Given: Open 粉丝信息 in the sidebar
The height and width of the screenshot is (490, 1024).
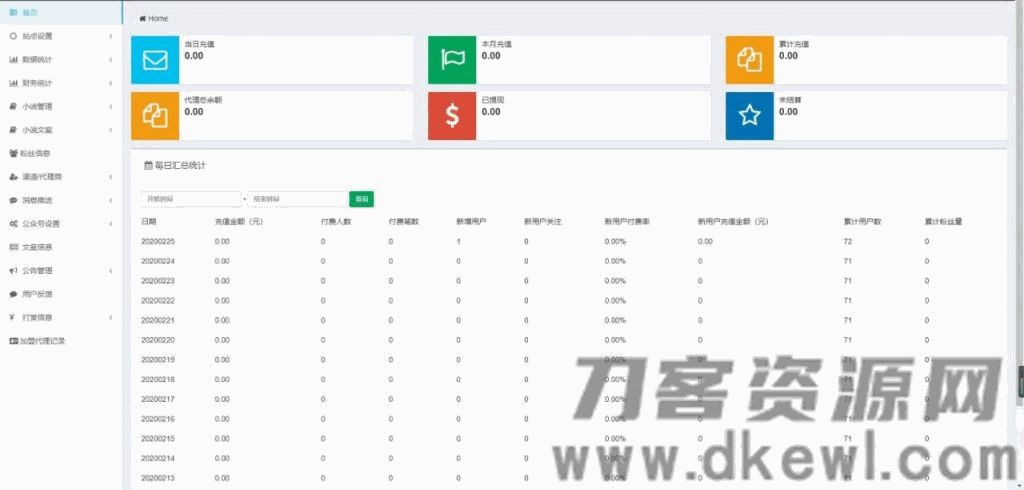Looking at the screenshot, I should click(36, 153).
